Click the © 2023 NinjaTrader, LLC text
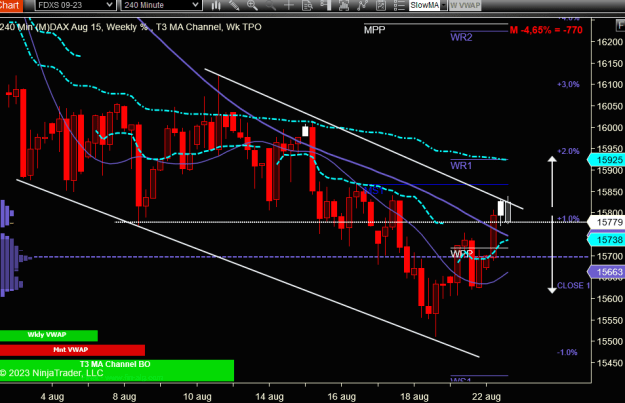 click(x=52, y=374)
